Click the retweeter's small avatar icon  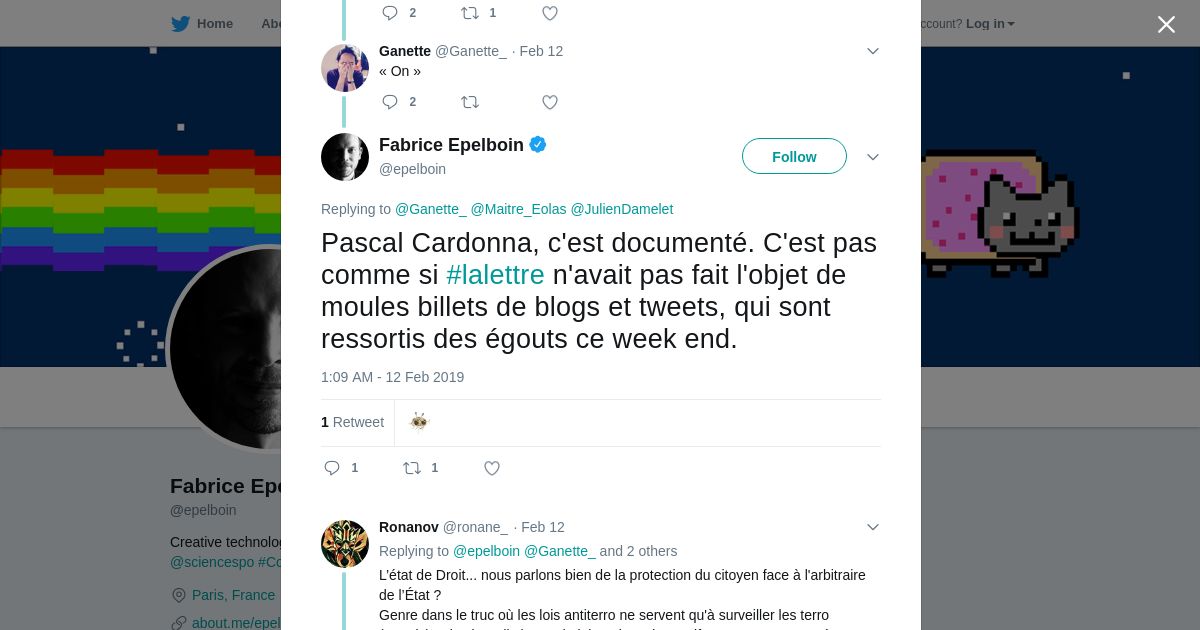click(x=419, y=422)
